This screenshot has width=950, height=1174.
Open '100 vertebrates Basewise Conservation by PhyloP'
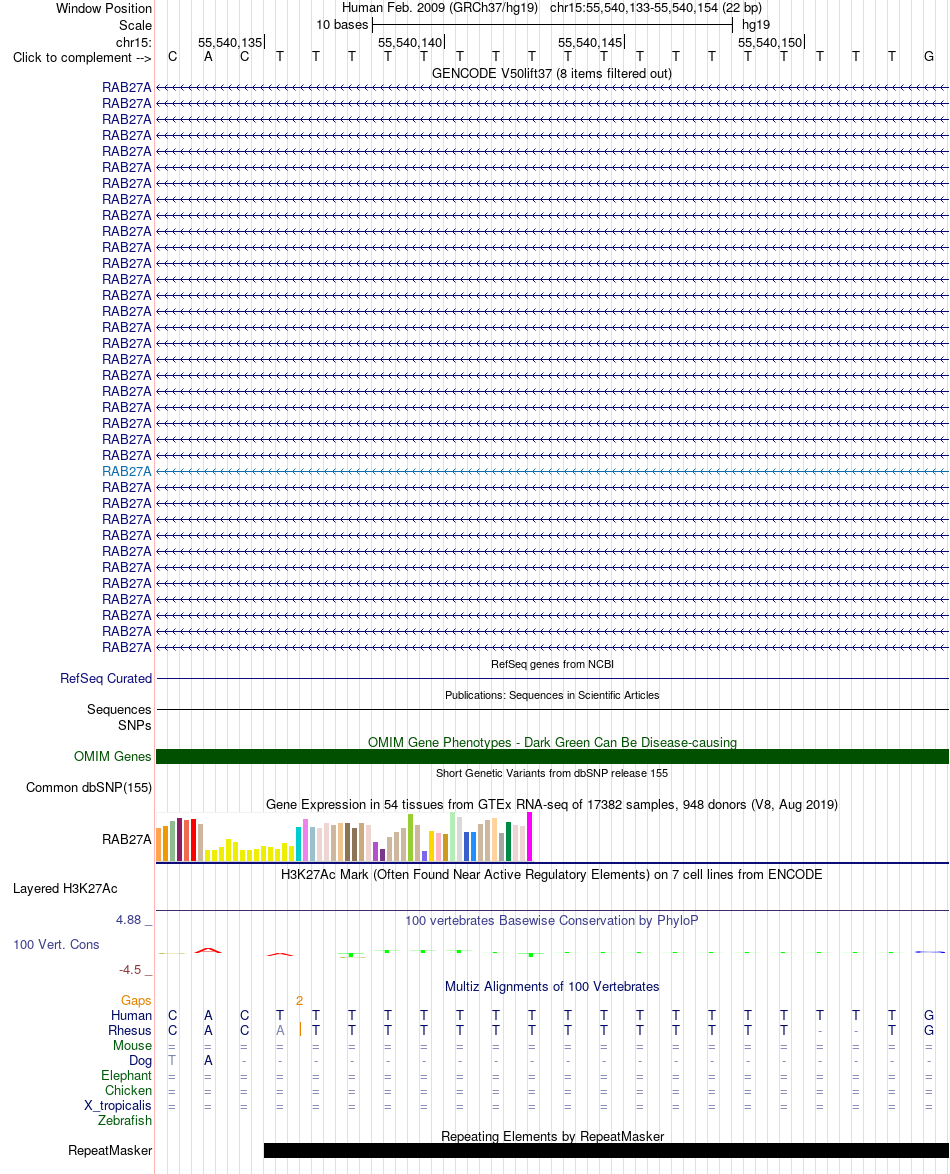tap(552, 920)
